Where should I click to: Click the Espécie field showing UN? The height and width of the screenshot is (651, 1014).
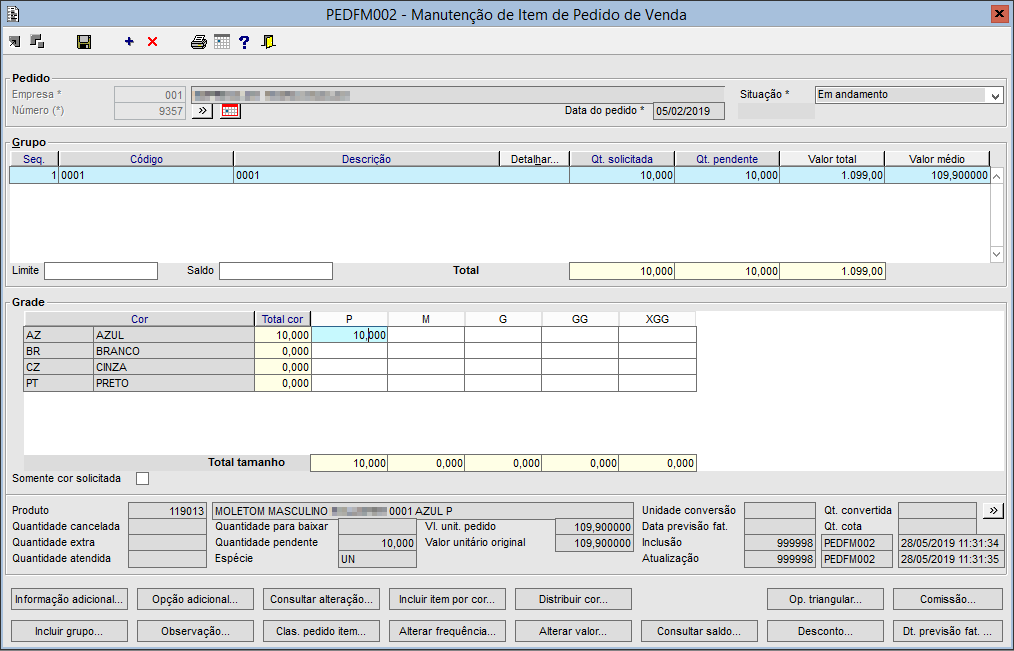[377, 559]
